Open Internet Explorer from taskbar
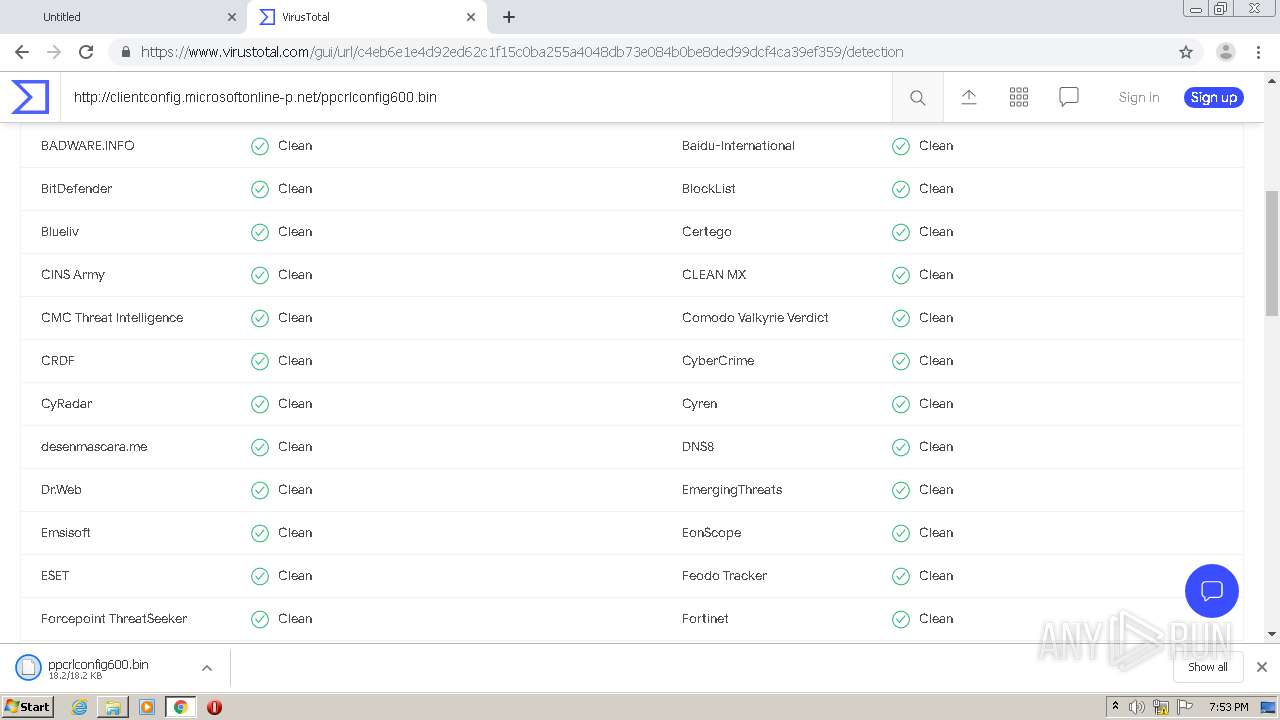 pyautogui.click(x=80, y=707)
